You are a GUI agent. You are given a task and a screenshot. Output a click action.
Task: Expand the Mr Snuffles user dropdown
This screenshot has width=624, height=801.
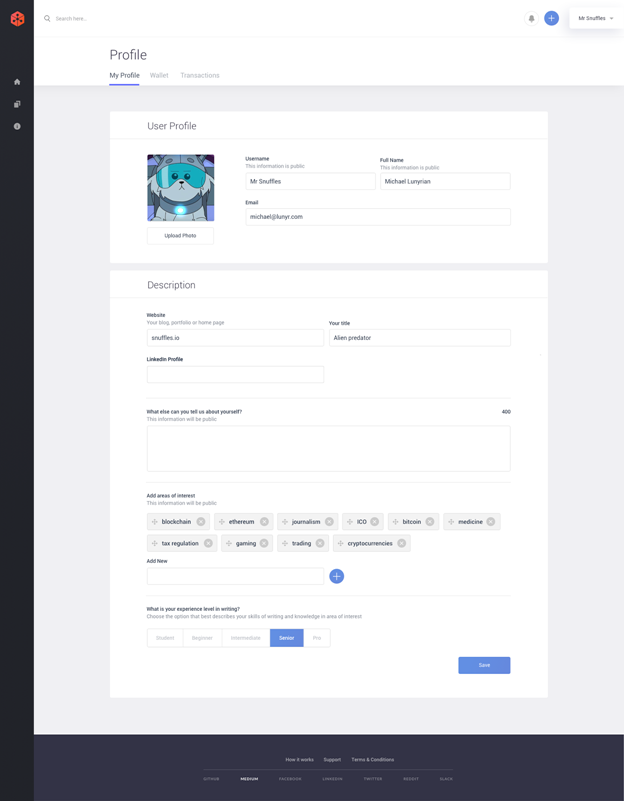coord(595,18)
